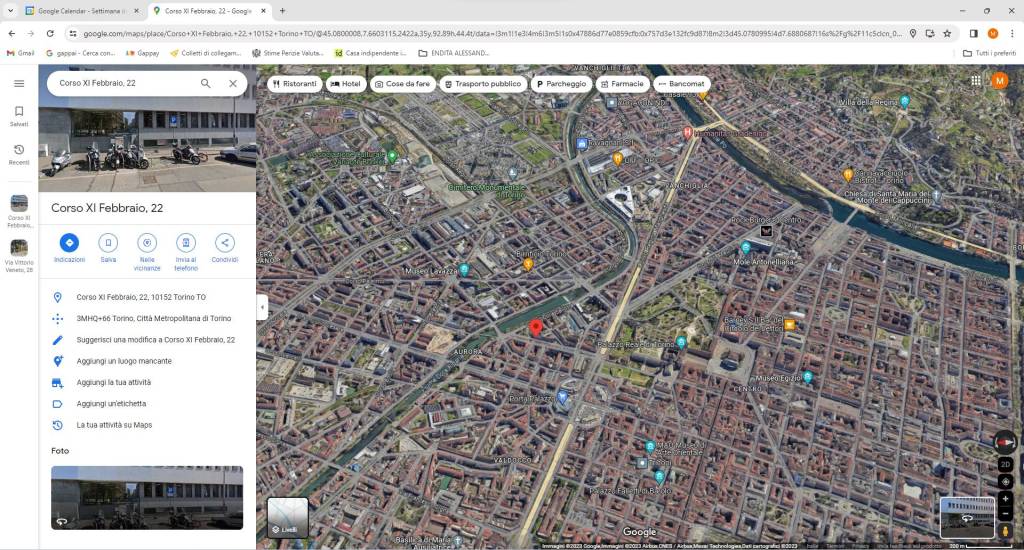1024x550 pixels.
Task: Open Recenti recent places list
Action: click(19, 154)
